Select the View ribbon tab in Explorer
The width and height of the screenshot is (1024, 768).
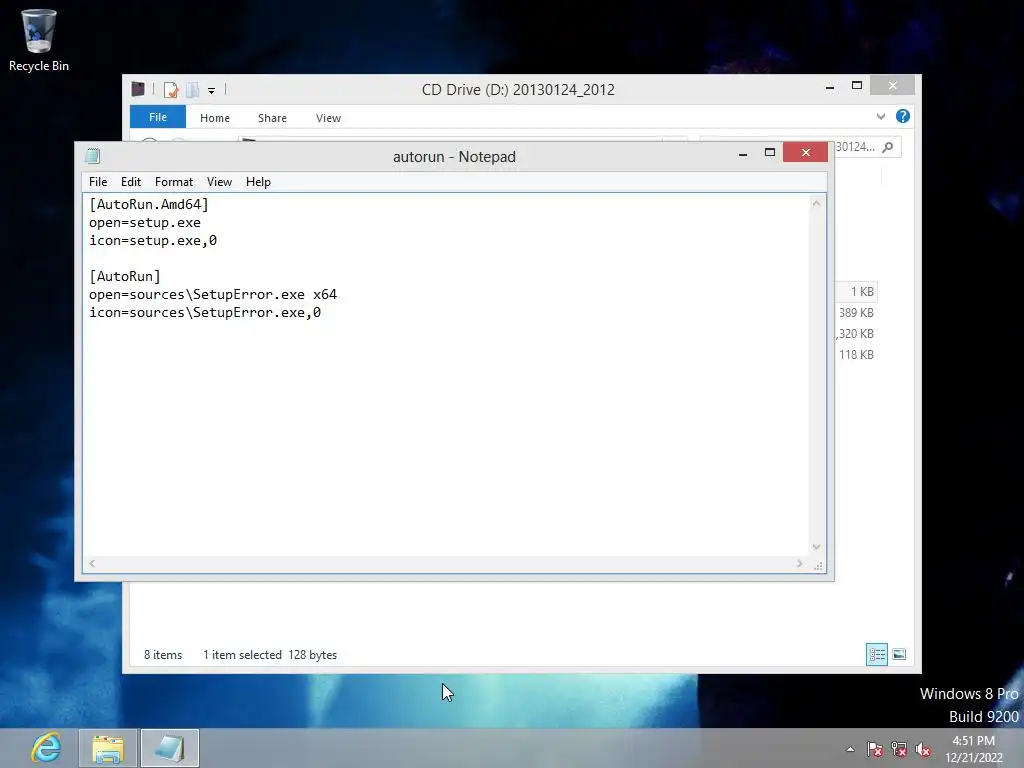tap(328, 118)
